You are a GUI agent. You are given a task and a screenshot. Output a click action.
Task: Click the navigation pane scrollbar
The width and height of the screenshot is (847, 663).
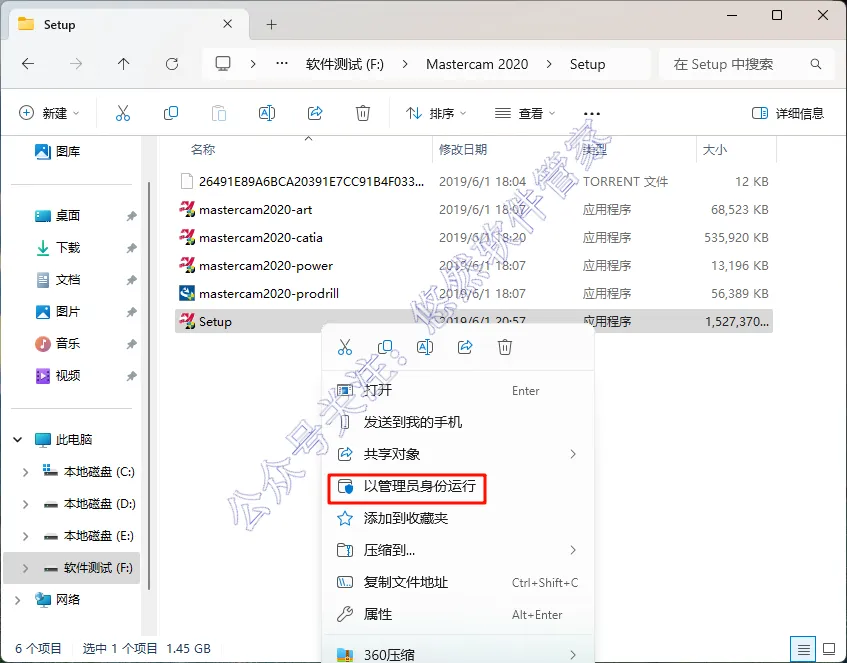(x=149, y=386)
